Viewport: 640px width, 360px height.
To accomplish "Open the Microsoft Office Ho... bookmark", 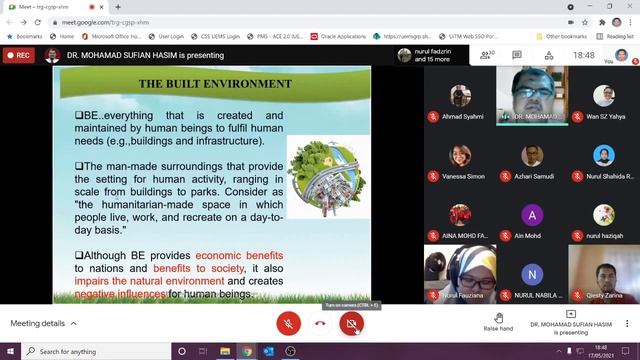I will click(111, 36).
